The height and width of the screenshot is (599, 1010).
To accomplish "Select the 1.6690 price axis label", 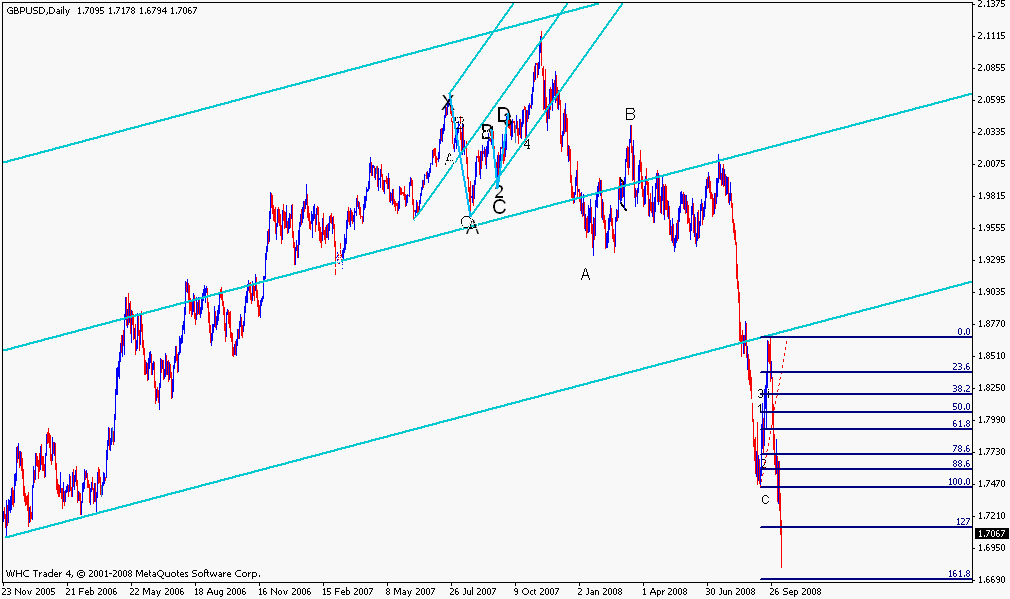I will point(992,580).
